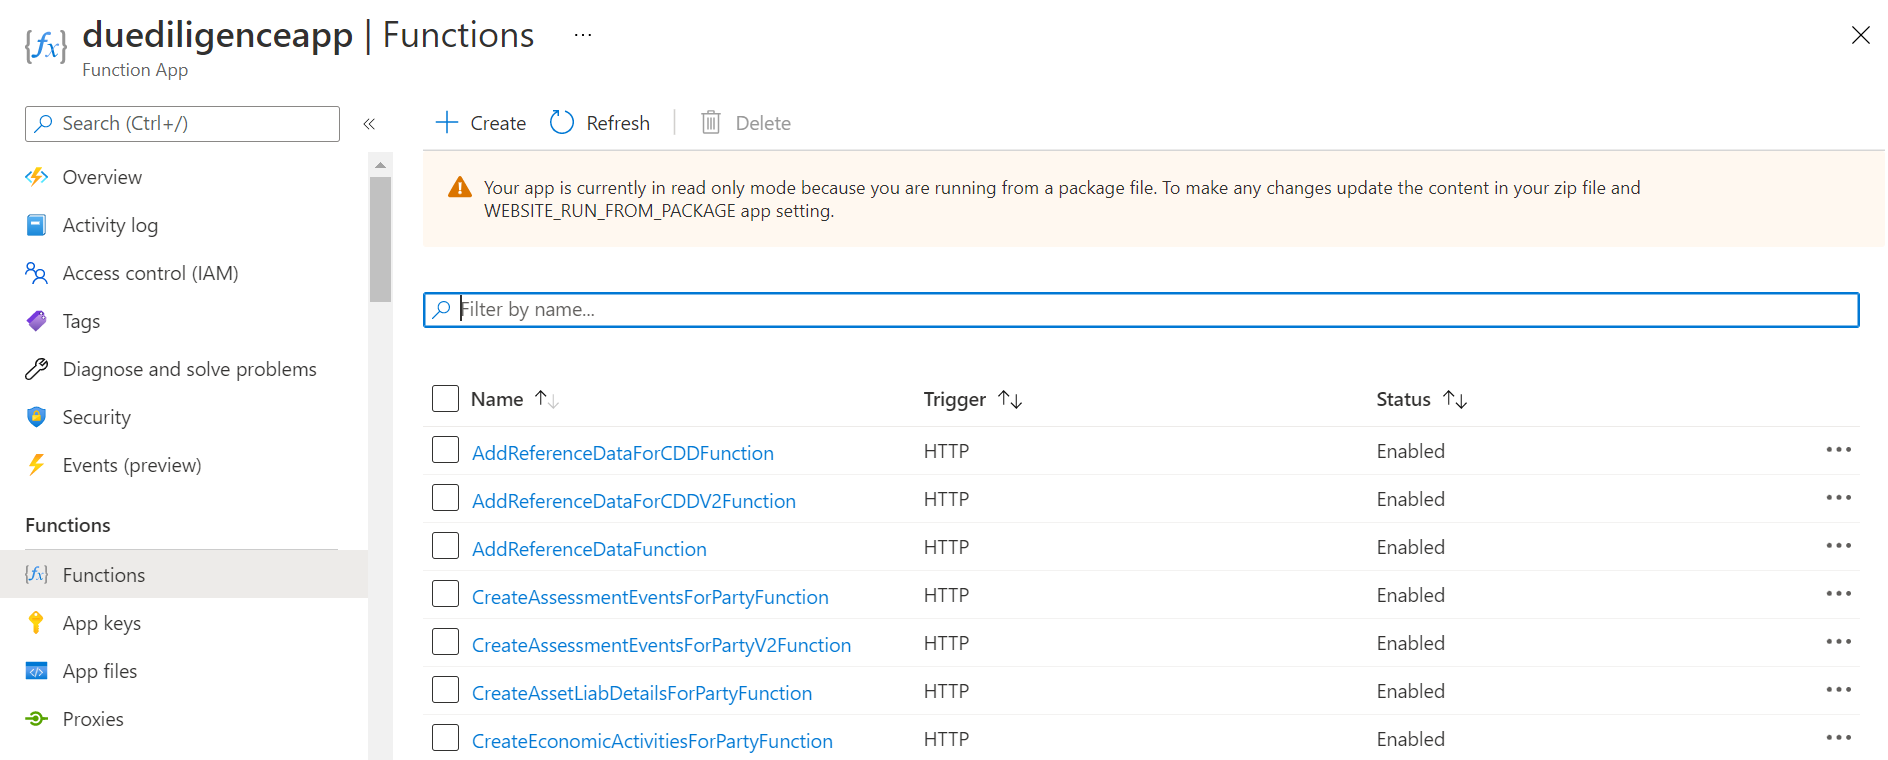Image resolution: width=1888 pixels, height=760 pixels.
Task: Open App files in the sidebar
Action: (99, 671)
